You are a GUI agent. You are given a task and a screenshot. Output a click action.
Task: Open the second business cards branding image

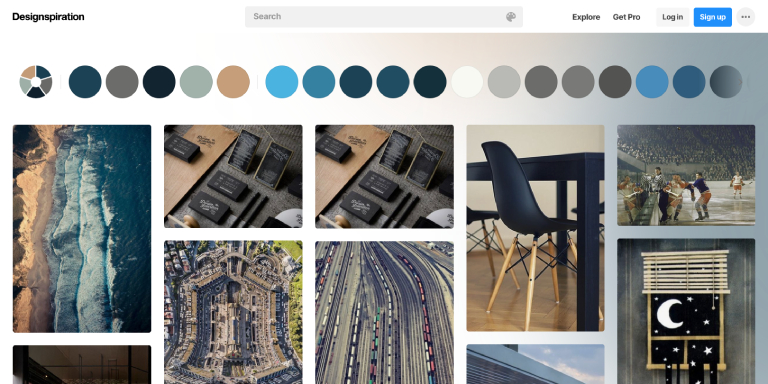click(384, 176)
